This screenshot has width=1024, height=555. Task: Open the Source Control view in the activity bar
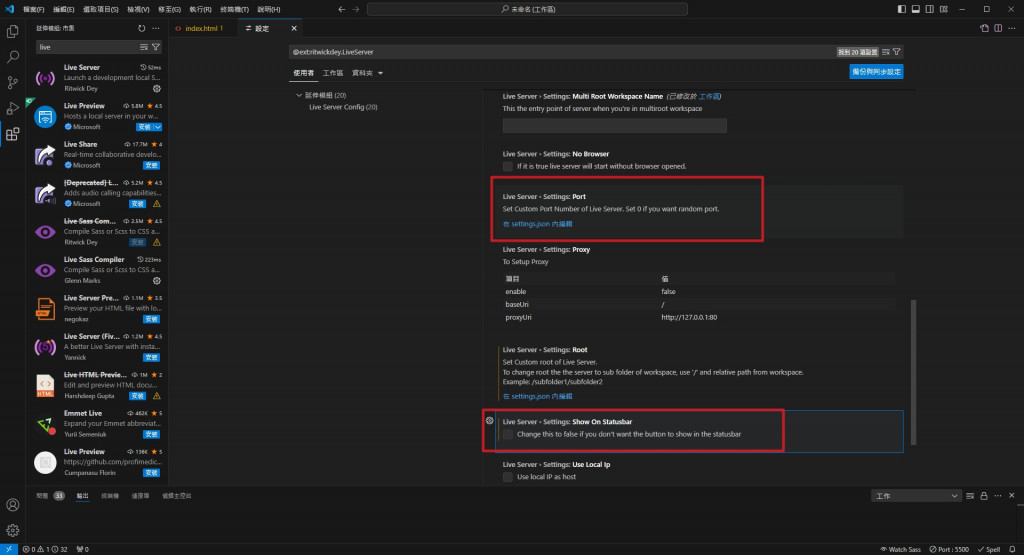12,82
